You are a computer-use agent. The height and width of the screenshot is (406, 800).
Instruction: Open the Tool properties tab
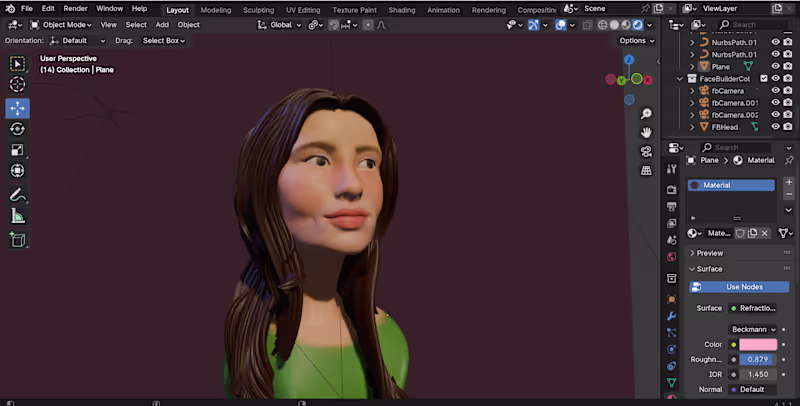click(x=671, y=169)
